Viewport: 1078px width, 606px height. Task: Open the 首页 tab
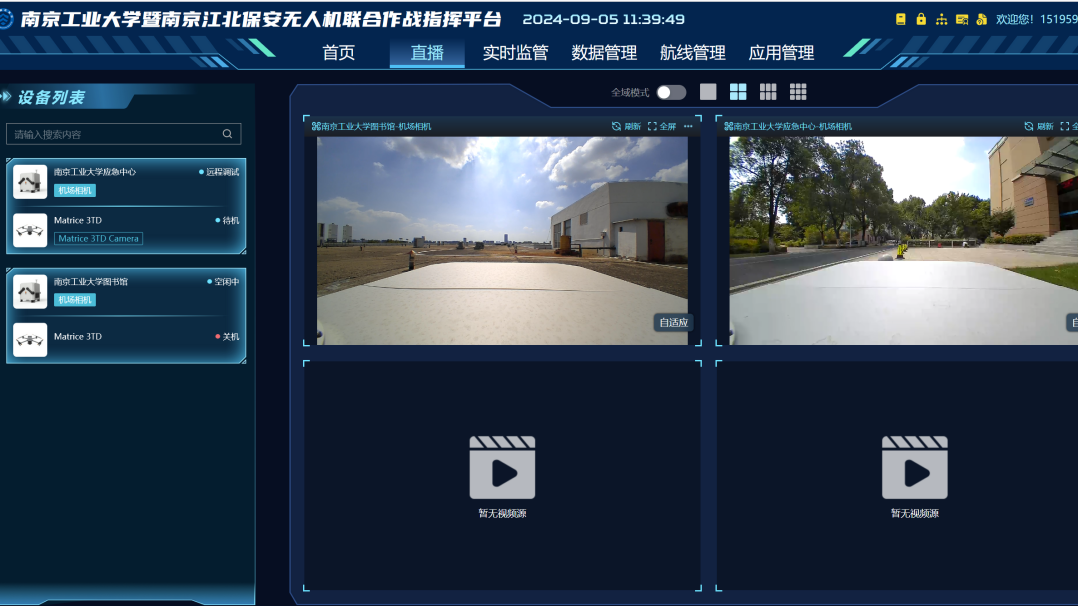point(338,53)
